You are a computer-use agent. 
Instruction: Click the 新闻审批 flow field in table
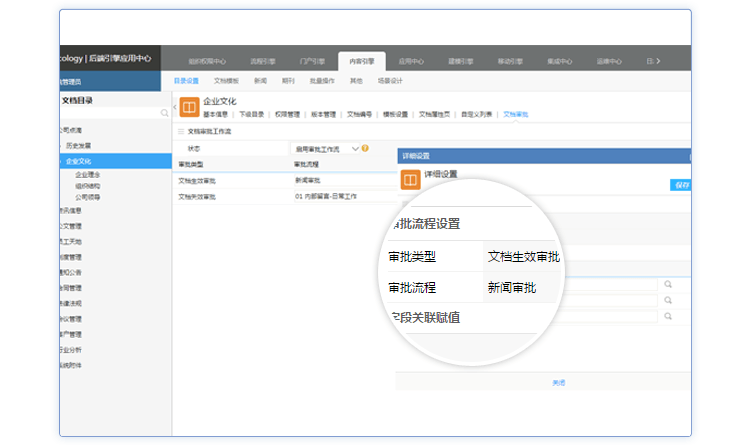pyautogui.click(x=309, y=180)
